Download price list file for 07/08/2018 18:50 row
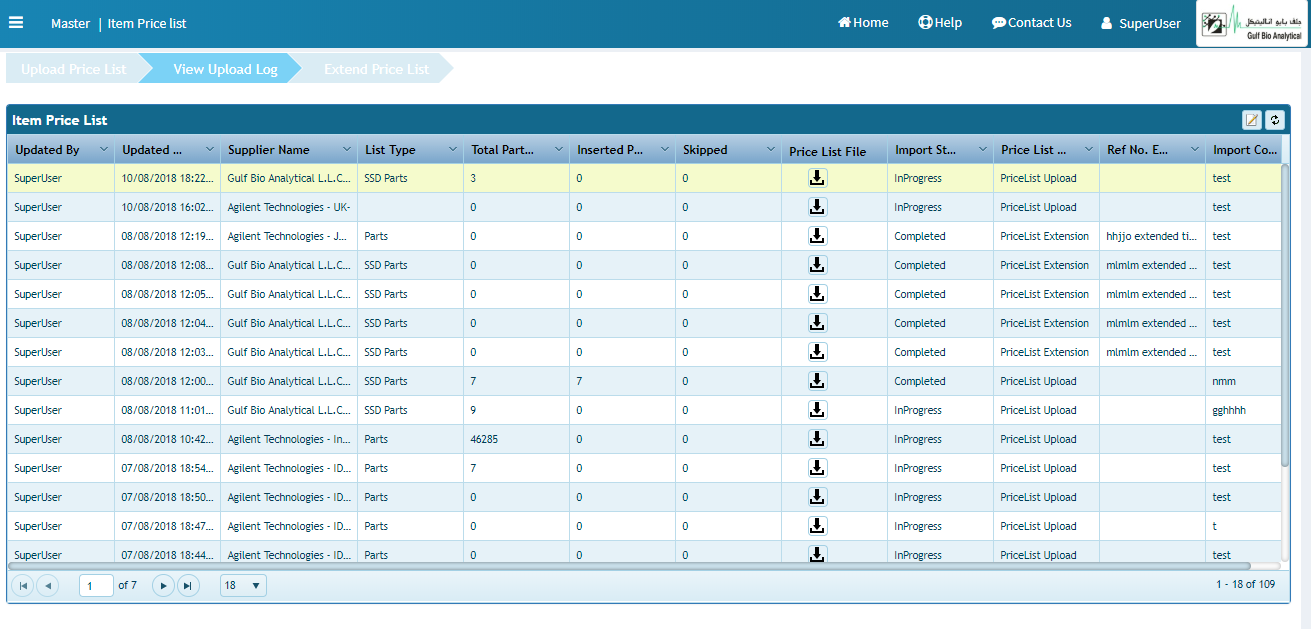 [x=817, y=497]
